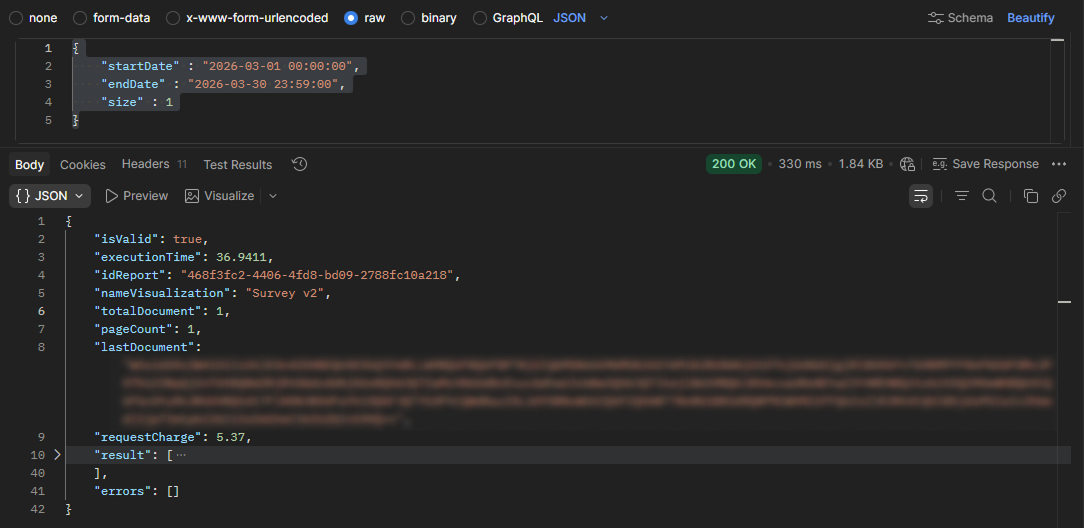Click the "Survey v2" nameVisualization value
The width and height of the screenshot is (1084, 528).
[286, 293]
